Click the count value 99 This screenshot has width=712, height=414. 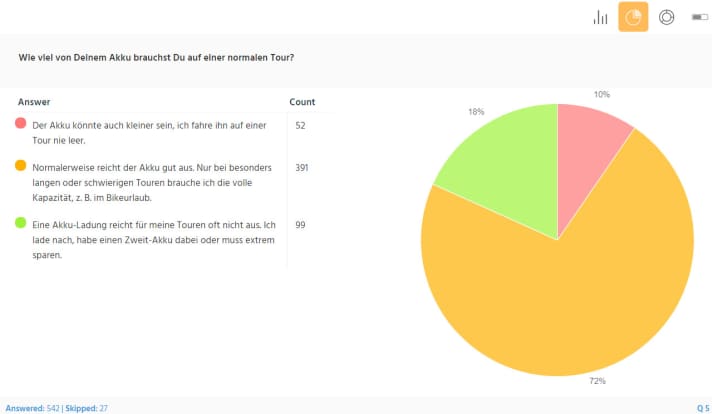300,225
